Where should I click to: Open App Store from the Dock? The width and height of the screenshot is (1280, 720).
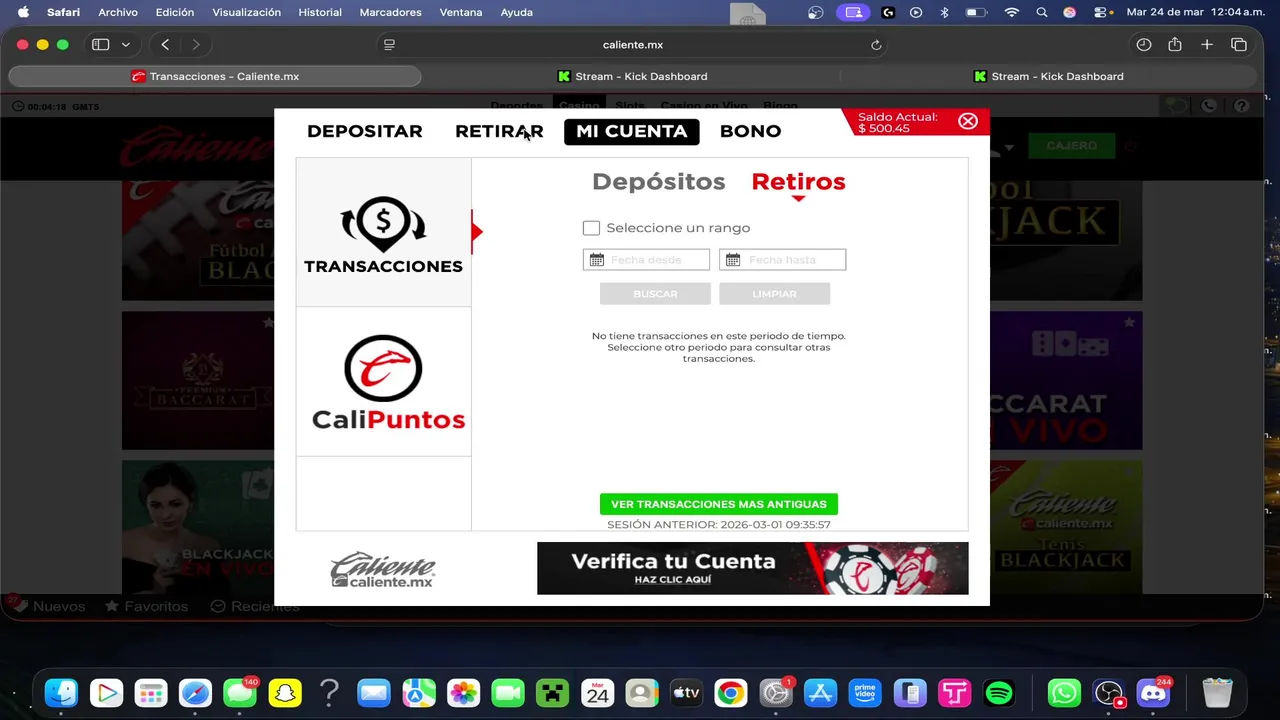[x=820, y=693]
